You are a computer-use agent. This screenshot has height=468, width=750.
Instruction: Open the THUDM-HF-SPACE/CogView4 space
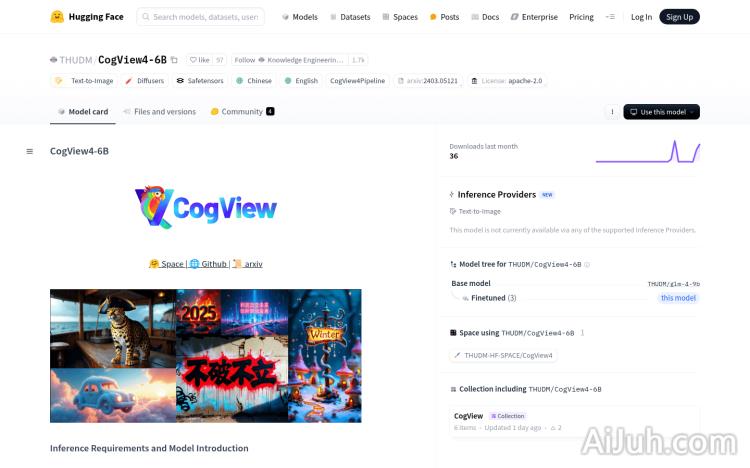pyautogui.click(x=503, y=356)
